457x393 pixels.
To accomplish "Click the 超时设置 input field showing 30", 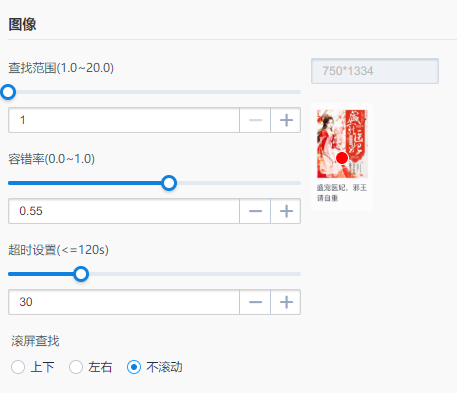I will (124, 302).
